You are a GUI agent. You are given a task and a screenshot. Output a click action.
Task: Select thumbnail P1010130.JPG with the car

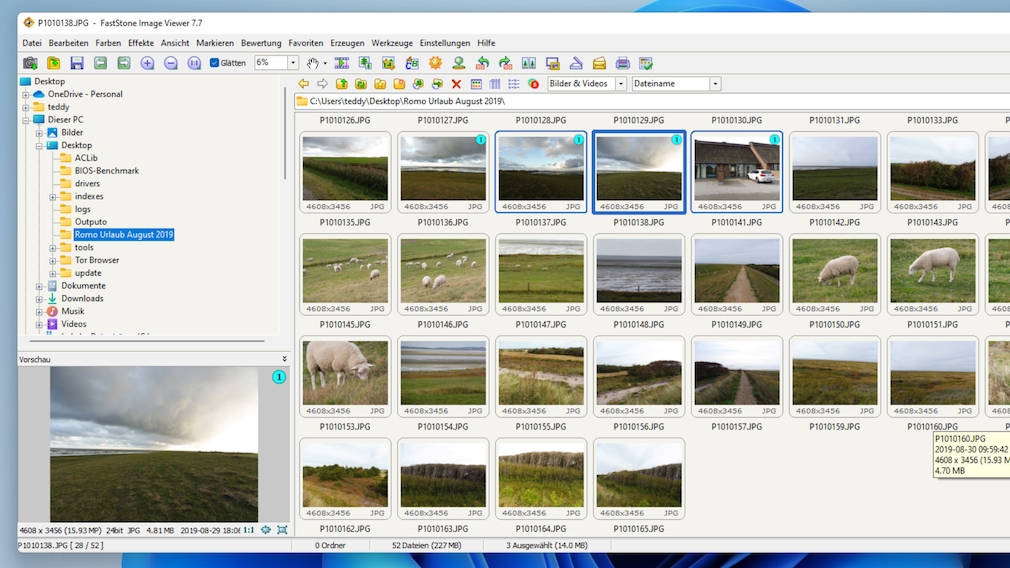(x=737, y=172)
